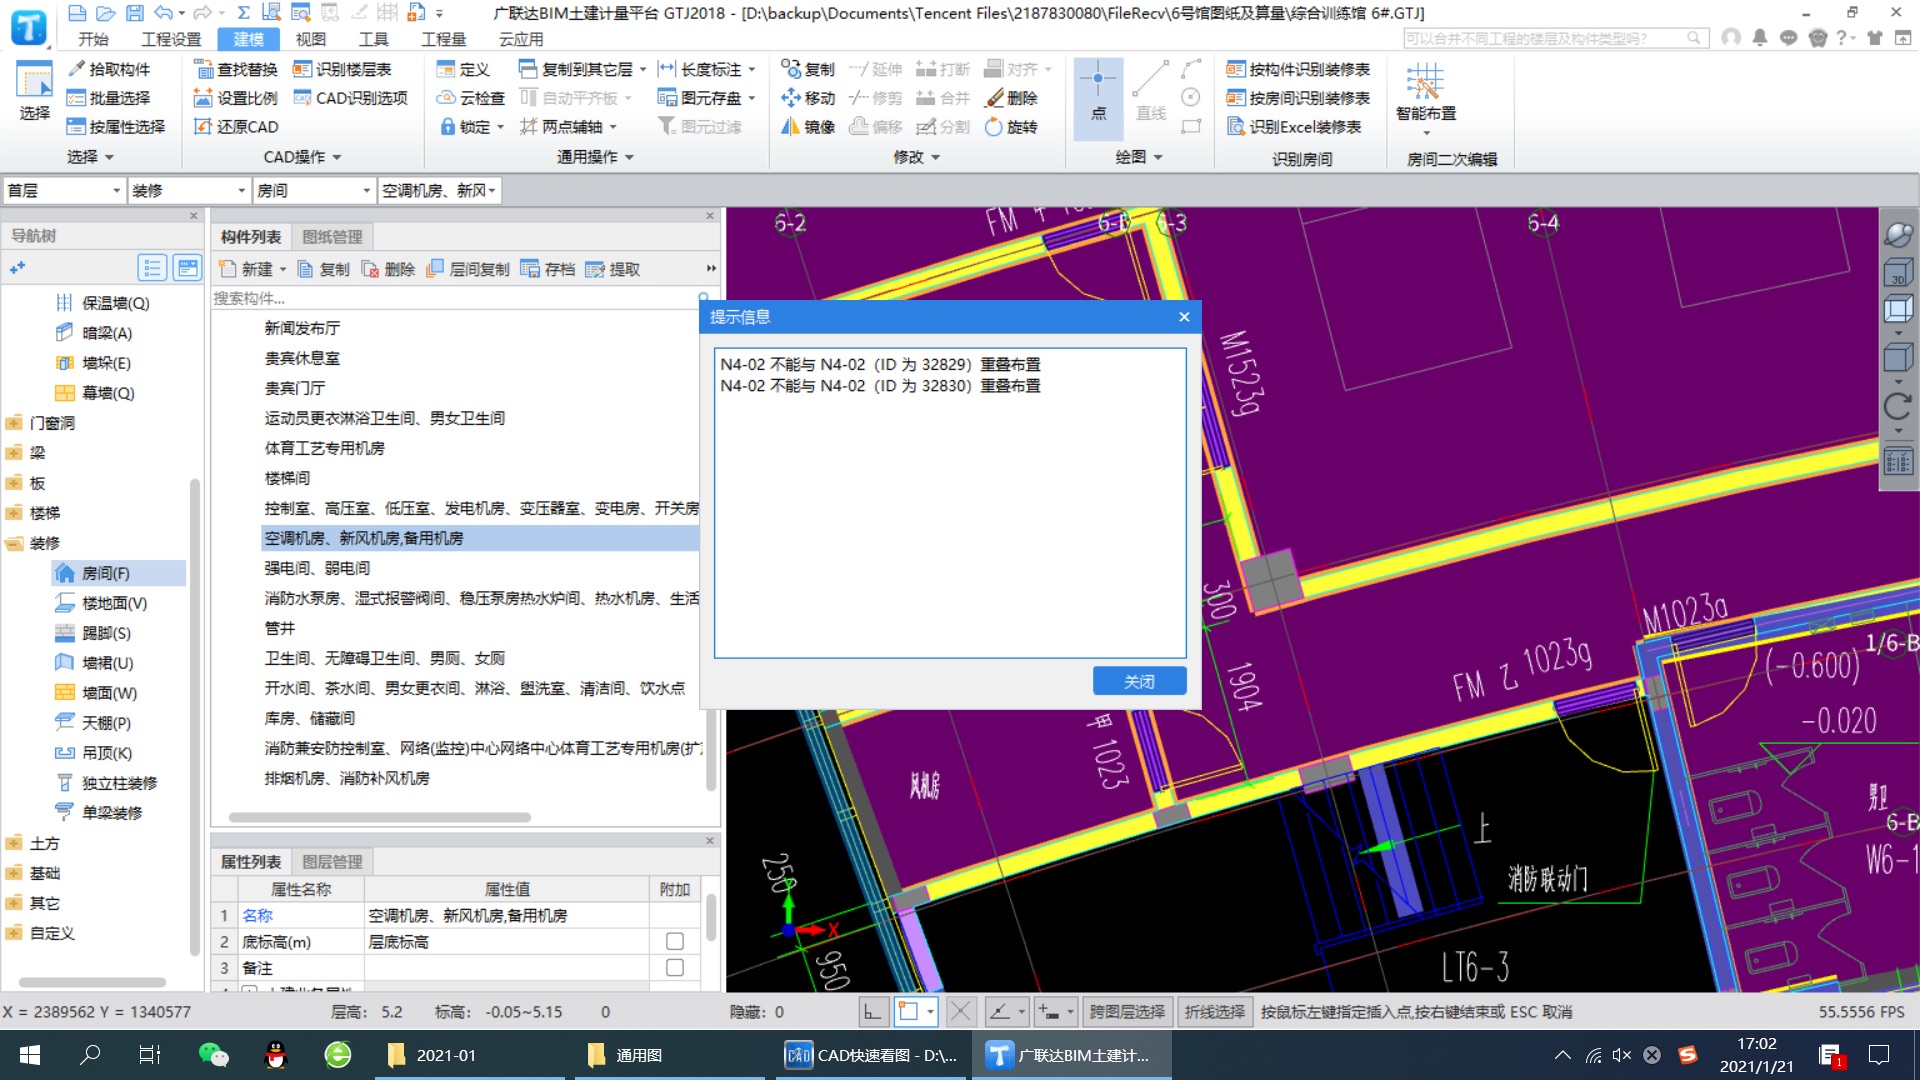The height and width of the screenshot is (1080, 1920).
Task: Select the 拾取构件 pick component tool
Action: coord(109,69)
